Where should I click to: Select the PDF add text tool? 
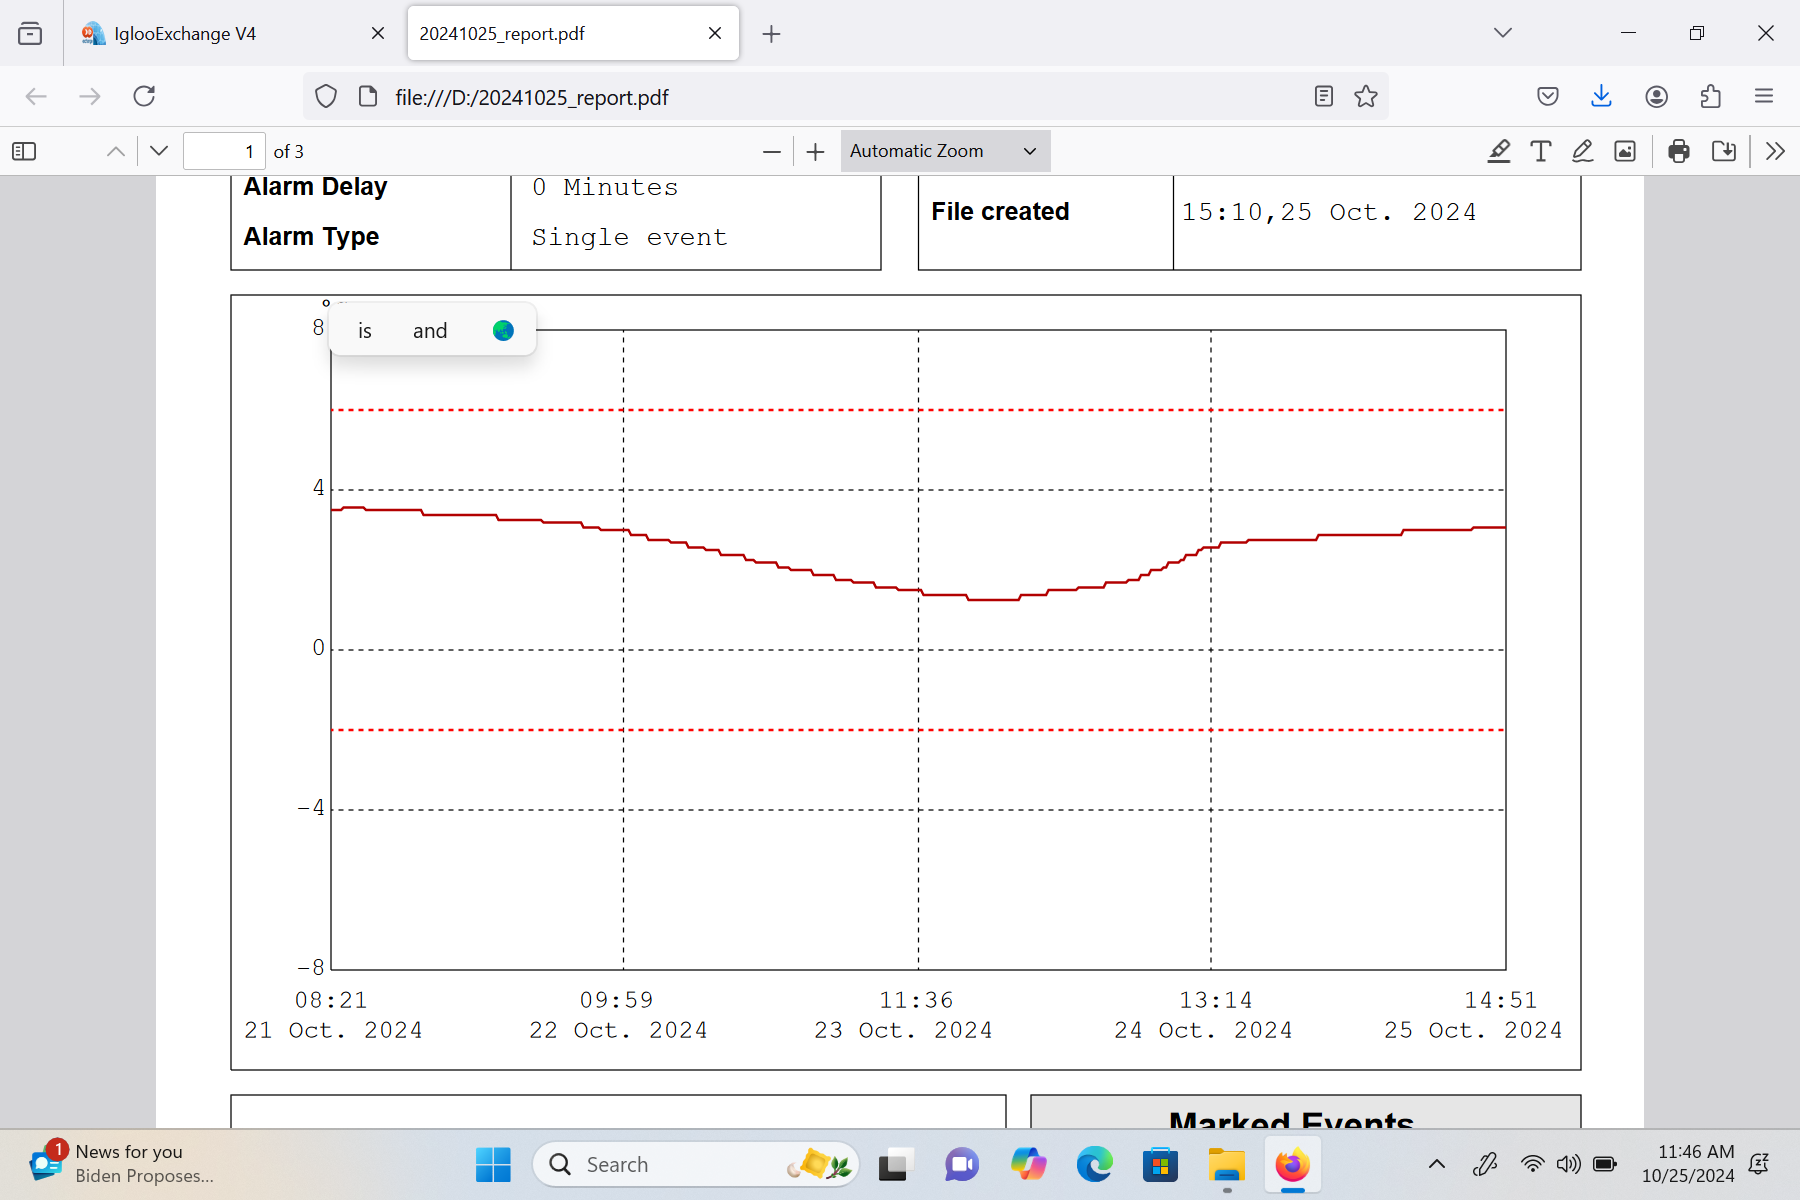click(1541, 151)
